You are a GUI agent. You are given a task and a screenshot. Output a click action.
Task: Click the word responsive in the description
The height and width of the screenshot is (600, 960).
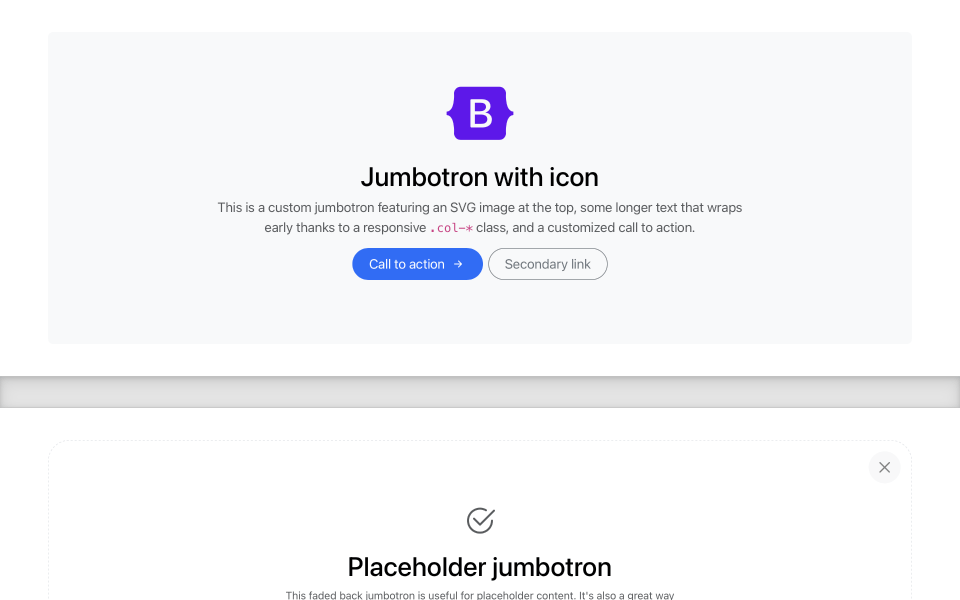click(x=395, y=228)
